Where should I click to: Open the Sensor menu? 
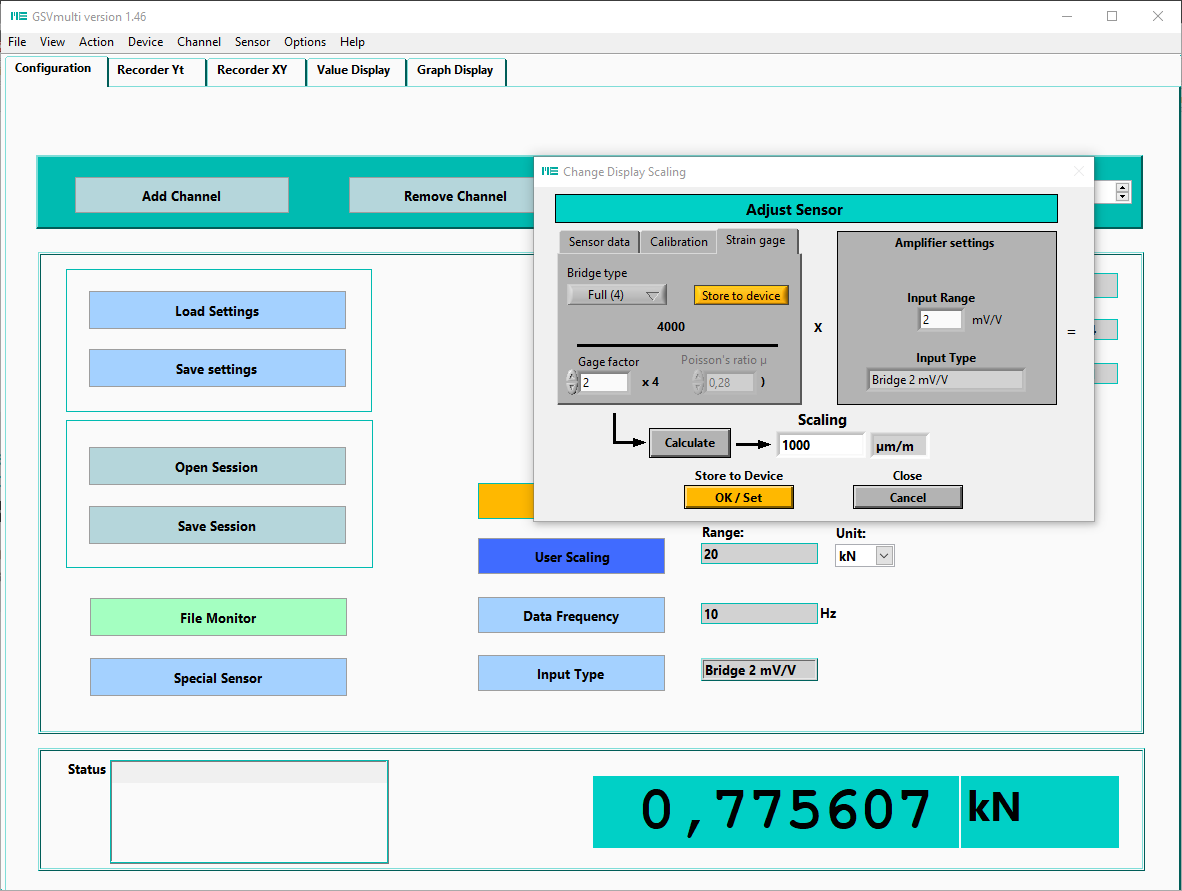tap(252, 42)
